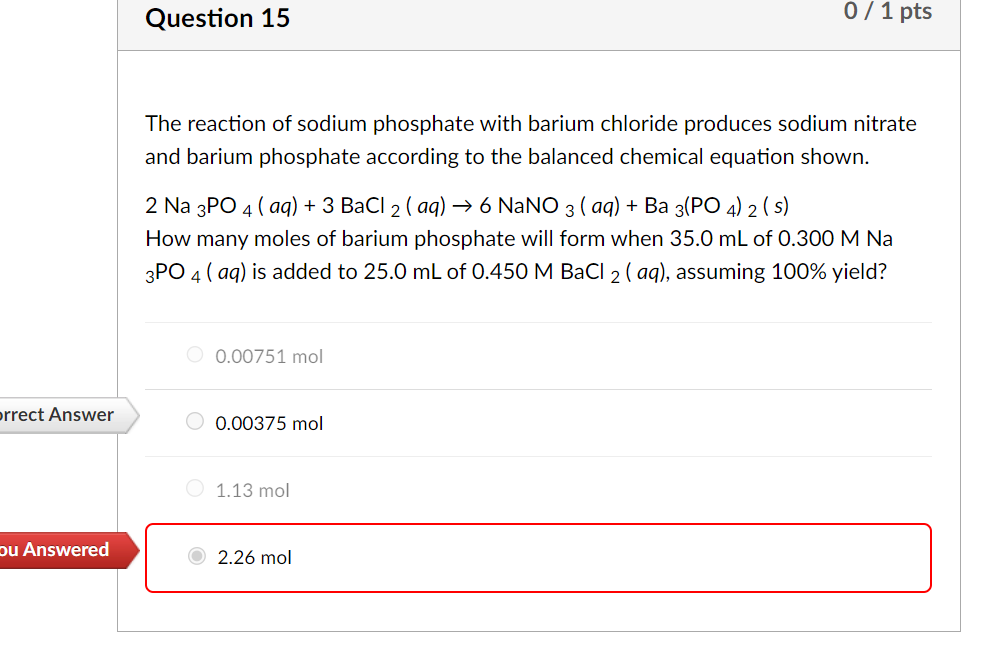
Task: Click the question description paragraph
Action: click(x=530, y=140)
